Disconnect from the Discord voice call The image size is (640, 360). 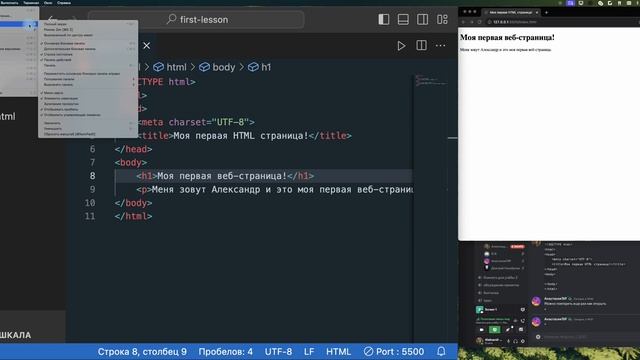(522, 321)
